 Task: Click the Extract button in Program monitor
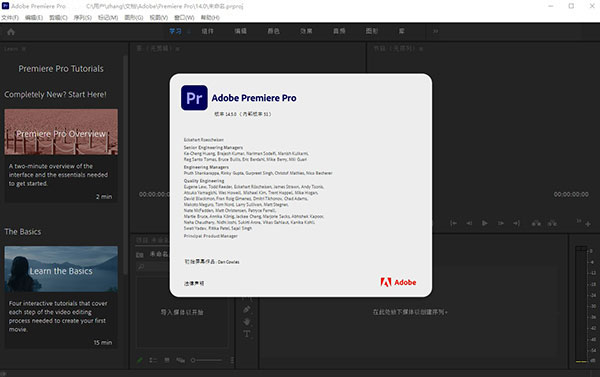tap(552, 223)
